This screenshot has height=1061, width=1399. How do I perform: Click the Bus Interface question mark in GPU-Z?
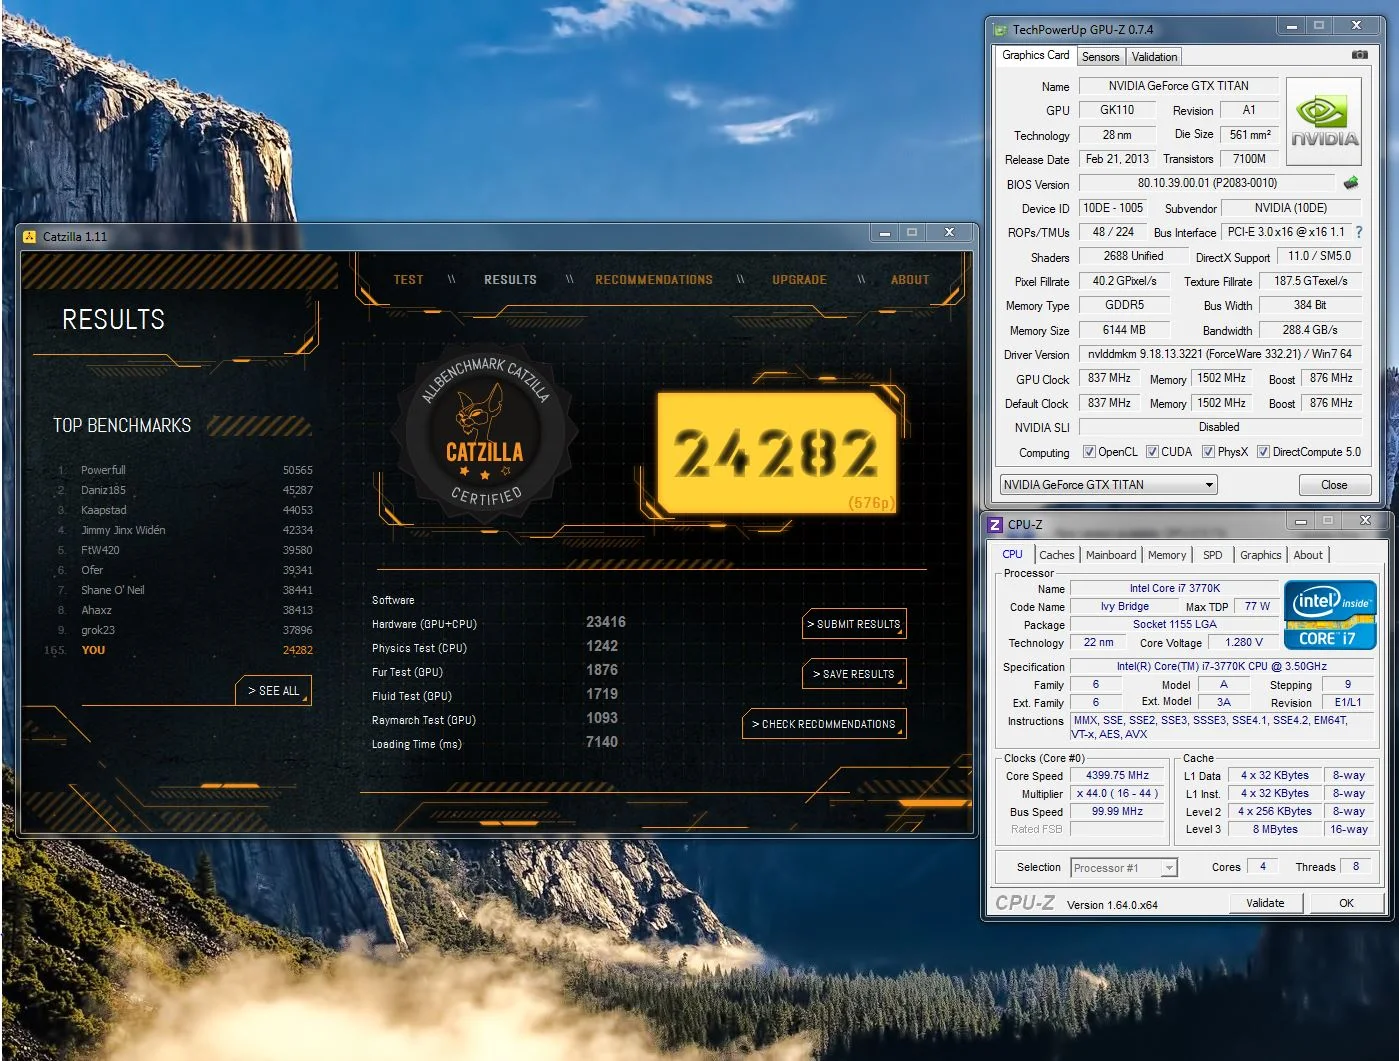1358,232
